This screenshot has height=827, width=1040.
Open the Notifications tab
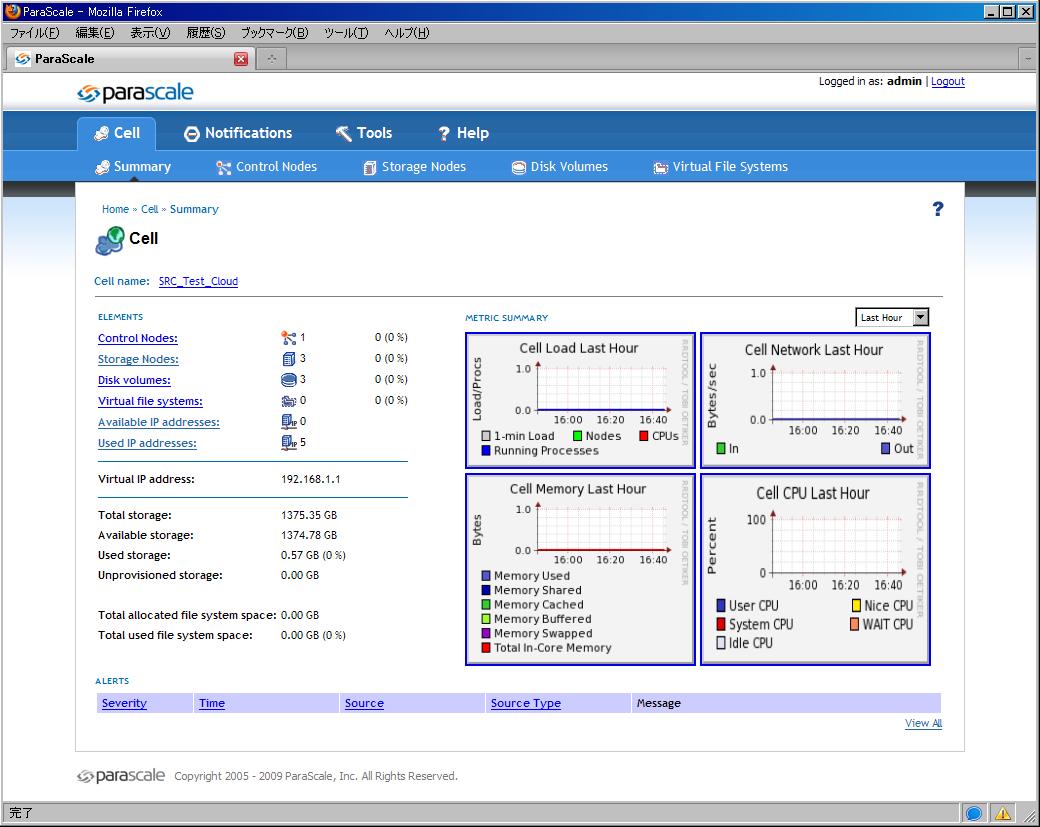[x=238, y=133]
